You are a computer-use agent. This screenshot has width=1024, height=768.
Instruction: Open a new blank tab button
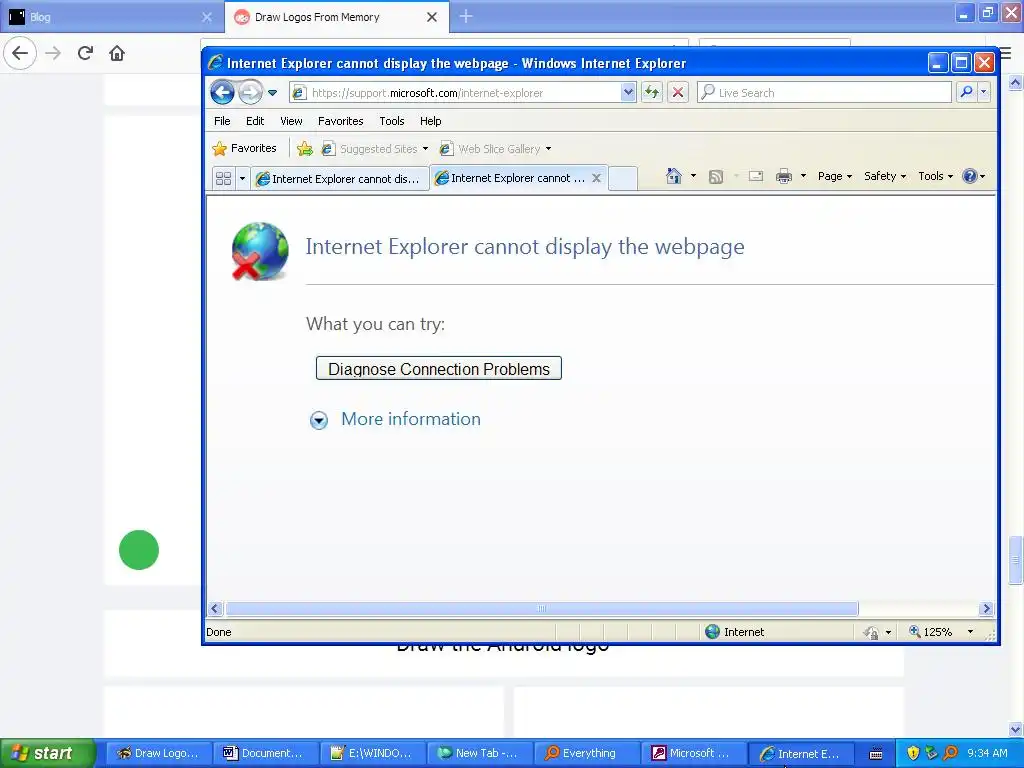623,178
